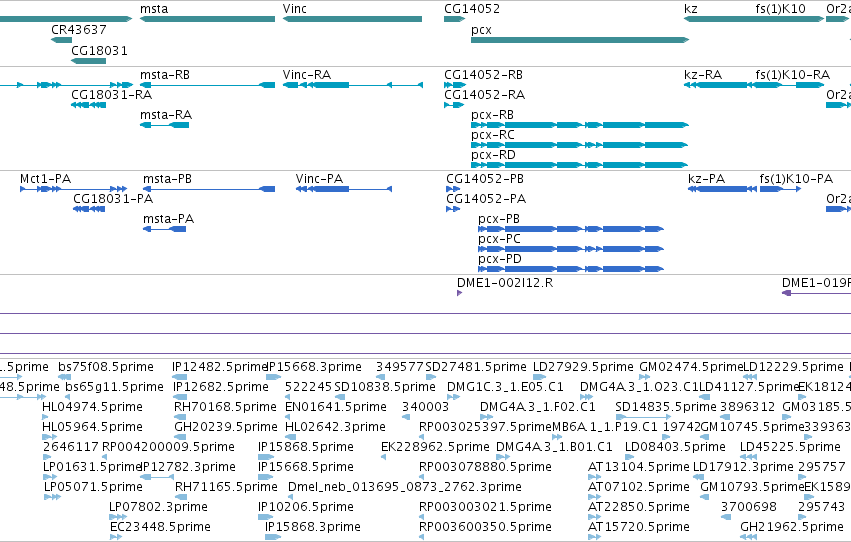Select the msta-PA protein feature
851x542 pixels.
tap(164, 229)
